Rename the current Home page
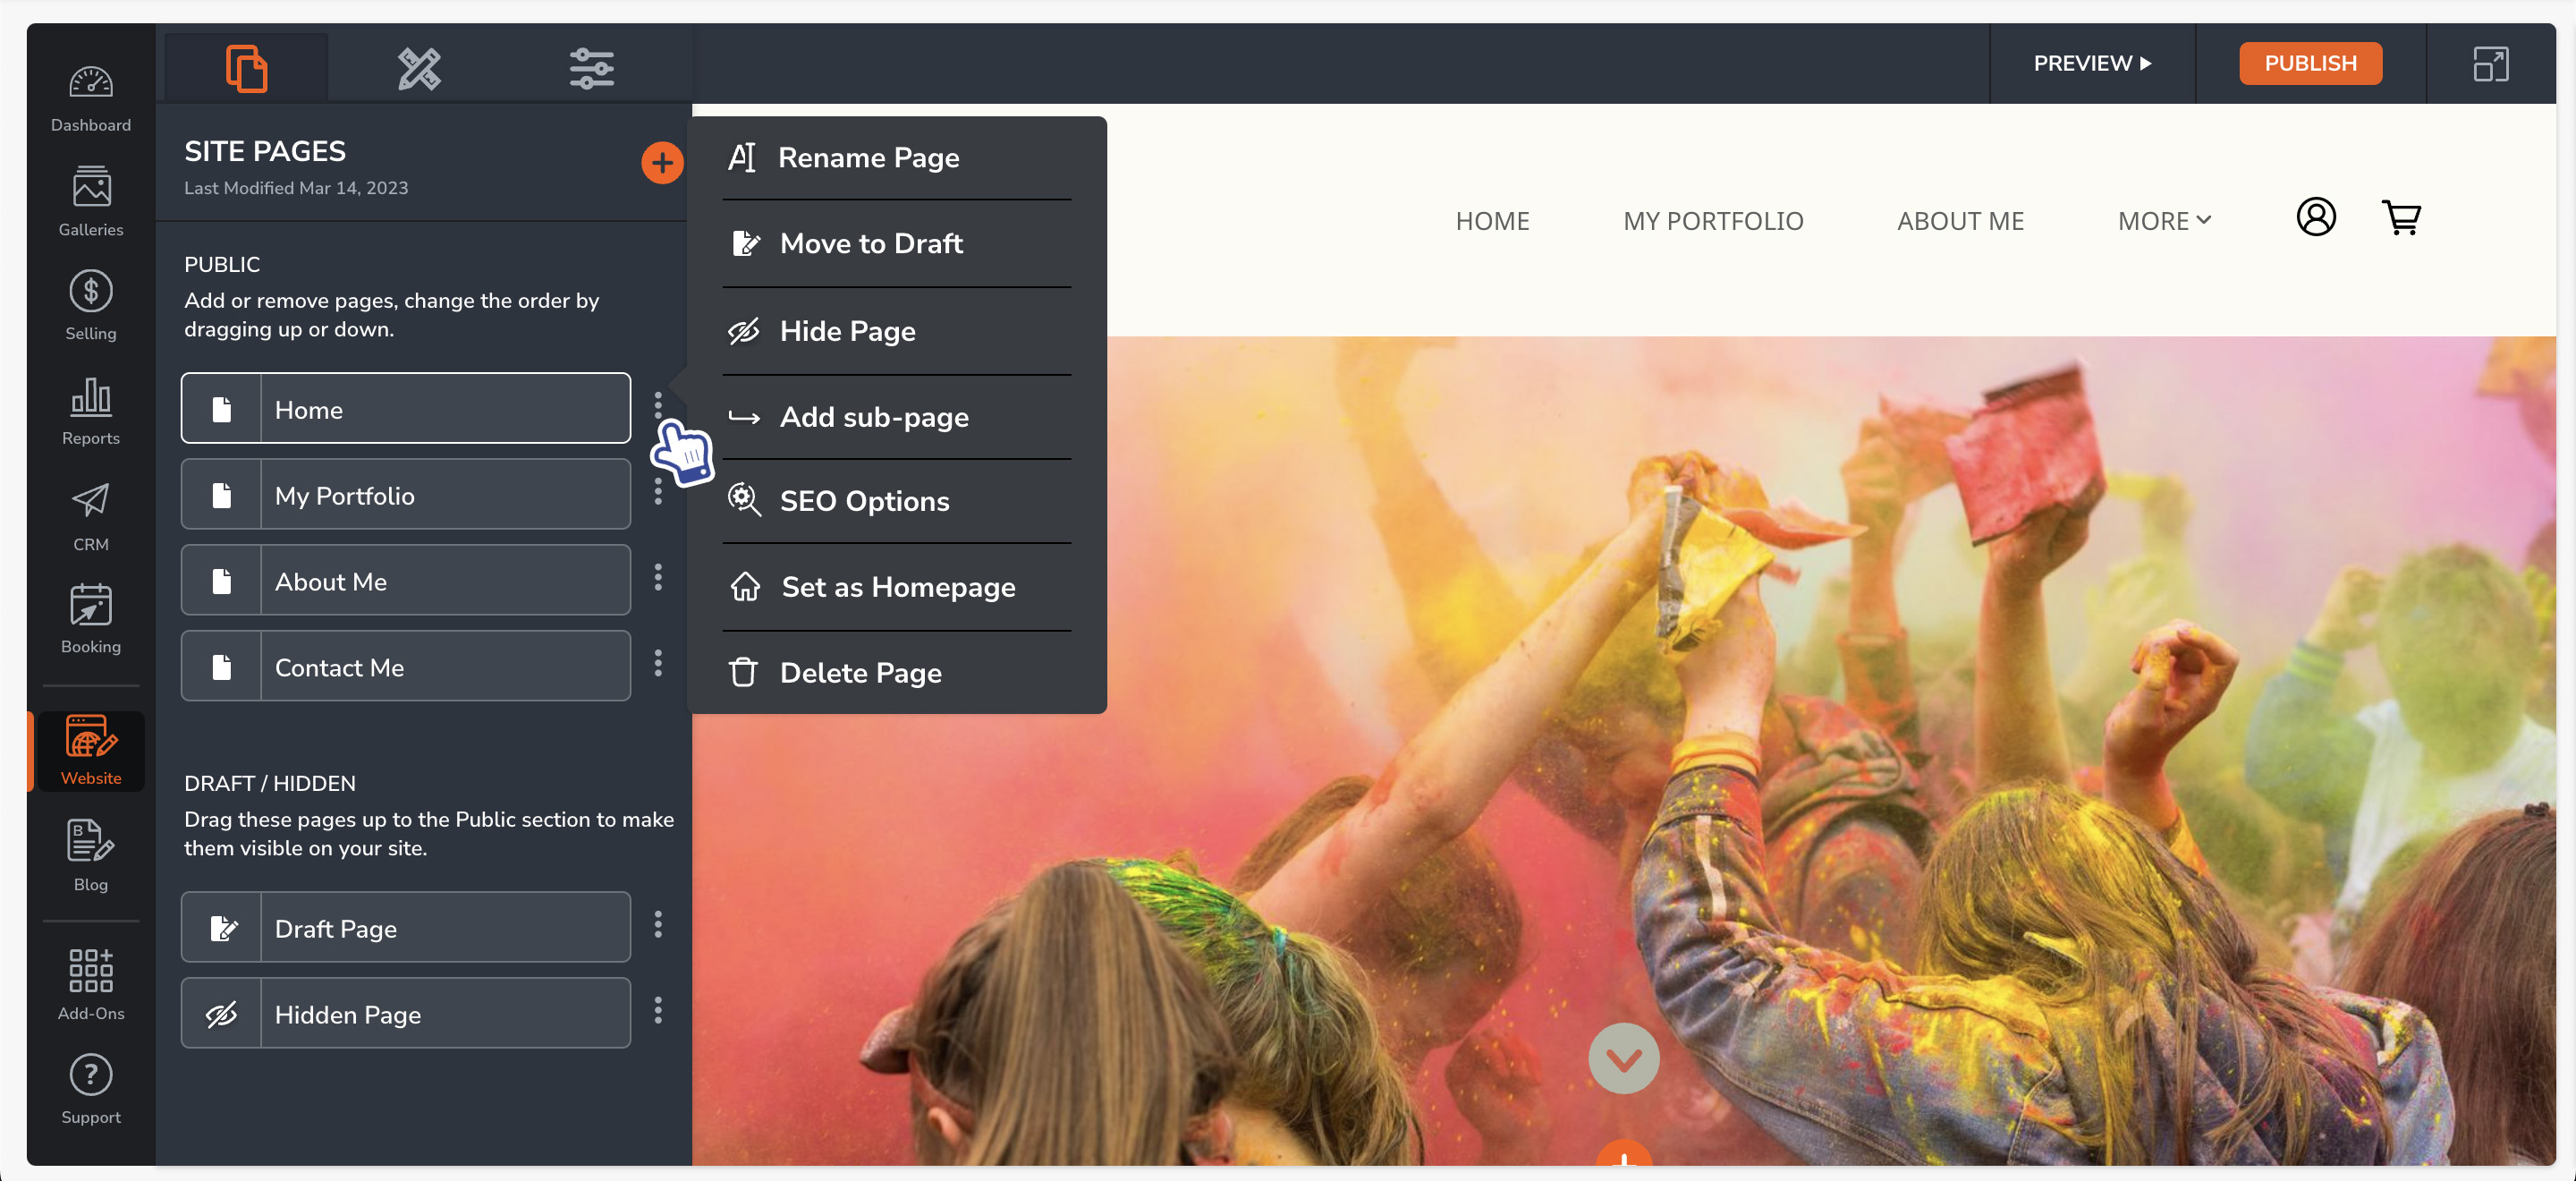The height and width of the screenshot is (1181, 2576). coord(869,156)
